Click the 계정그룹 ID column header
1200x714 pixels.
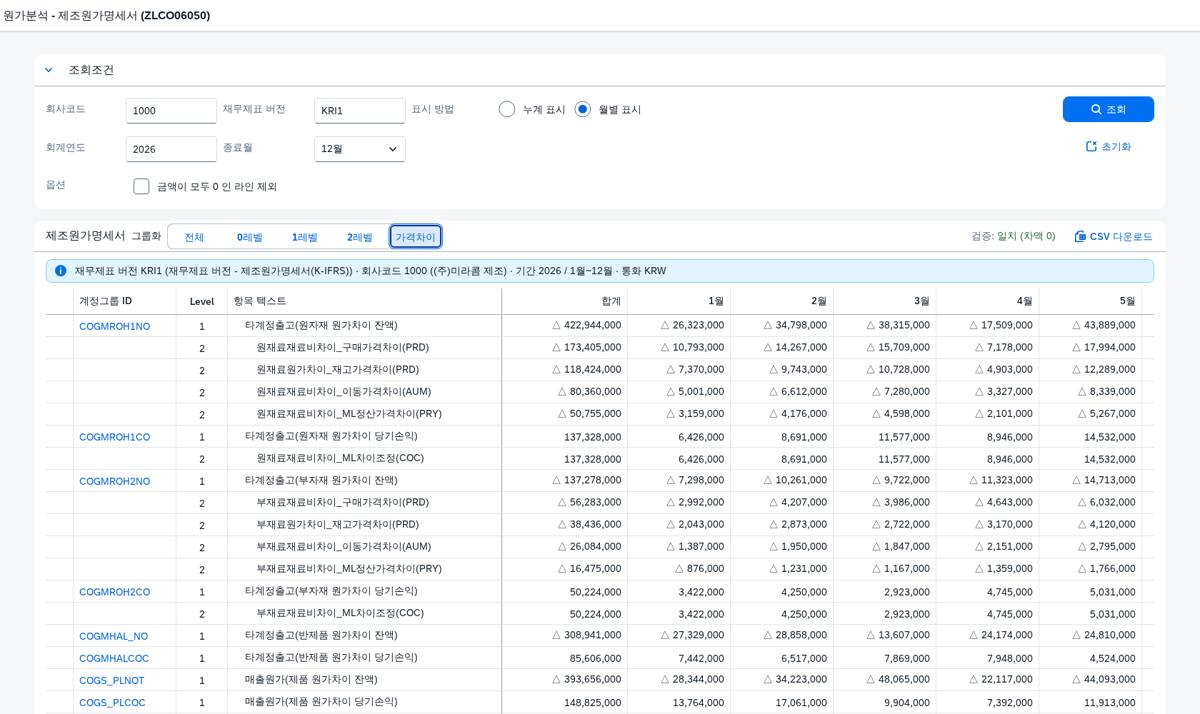click(125, 301)
